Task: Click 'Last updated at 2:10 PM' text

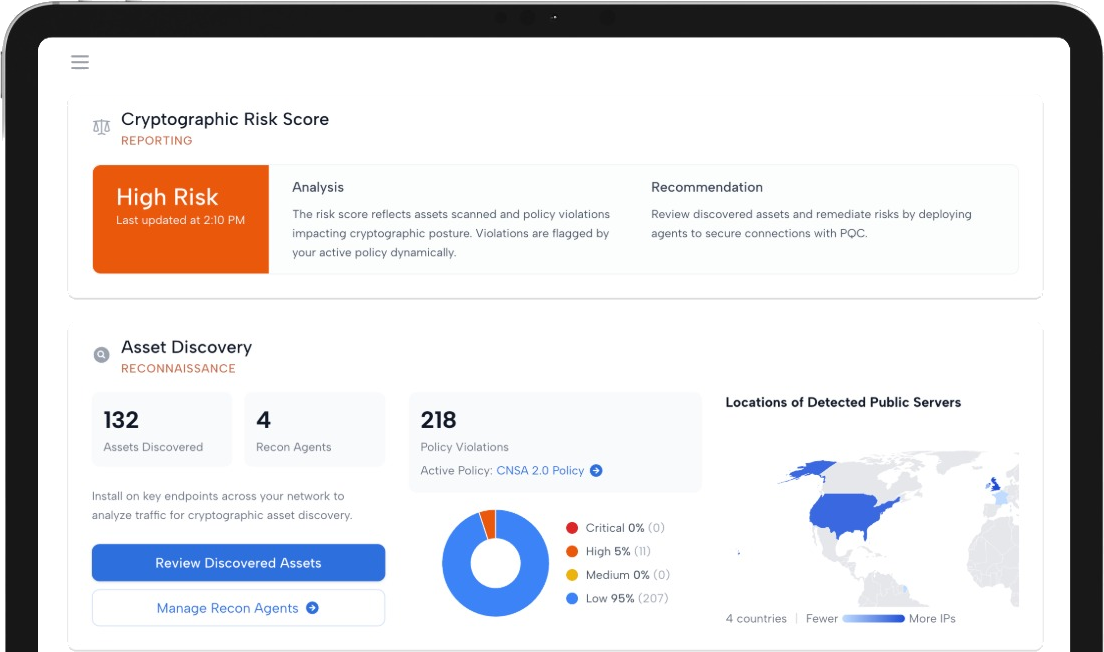Action: [180, 220]
